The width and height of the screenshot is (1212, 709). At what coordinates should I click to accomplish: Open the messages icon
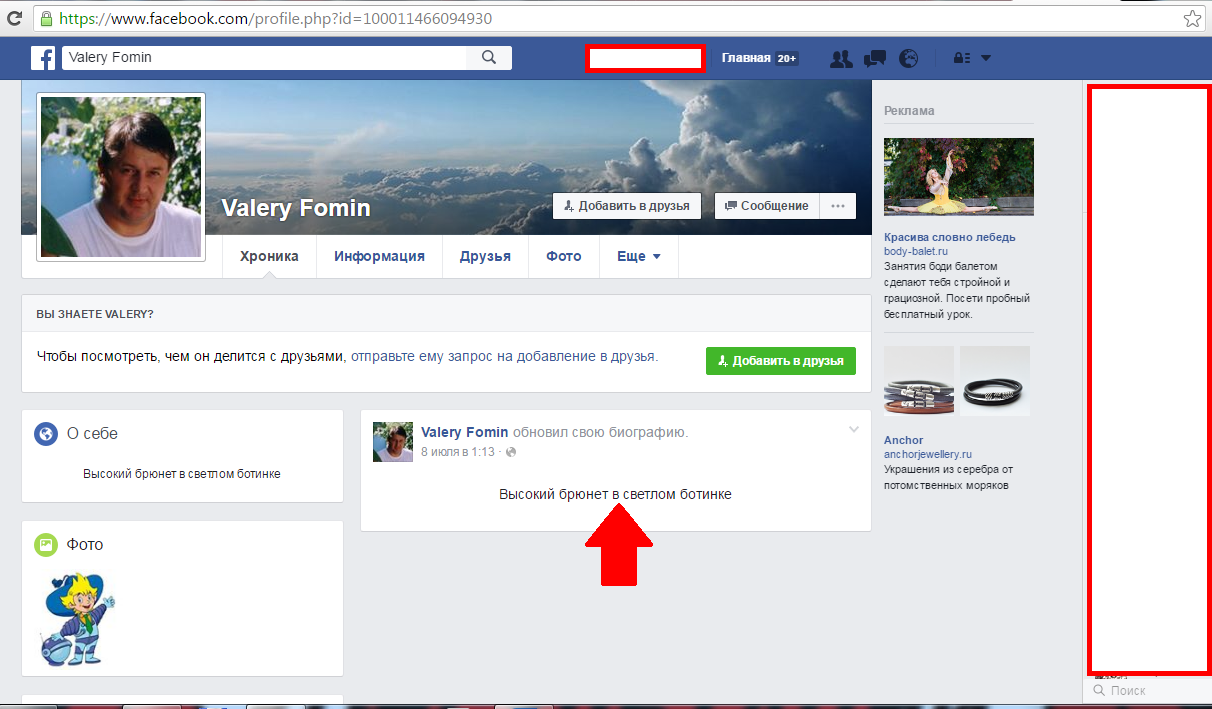click(875, 58)
